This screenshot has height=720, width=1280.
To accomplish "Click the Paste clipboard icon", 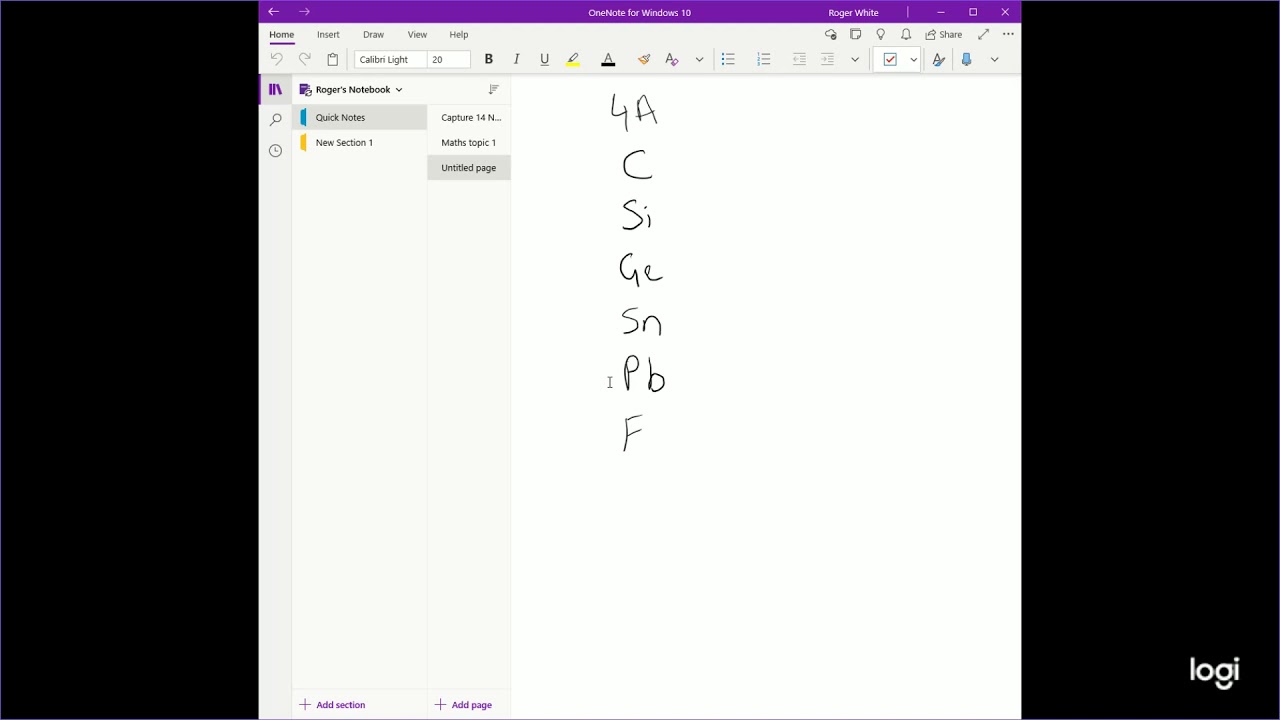I will (x=333, y=60).
